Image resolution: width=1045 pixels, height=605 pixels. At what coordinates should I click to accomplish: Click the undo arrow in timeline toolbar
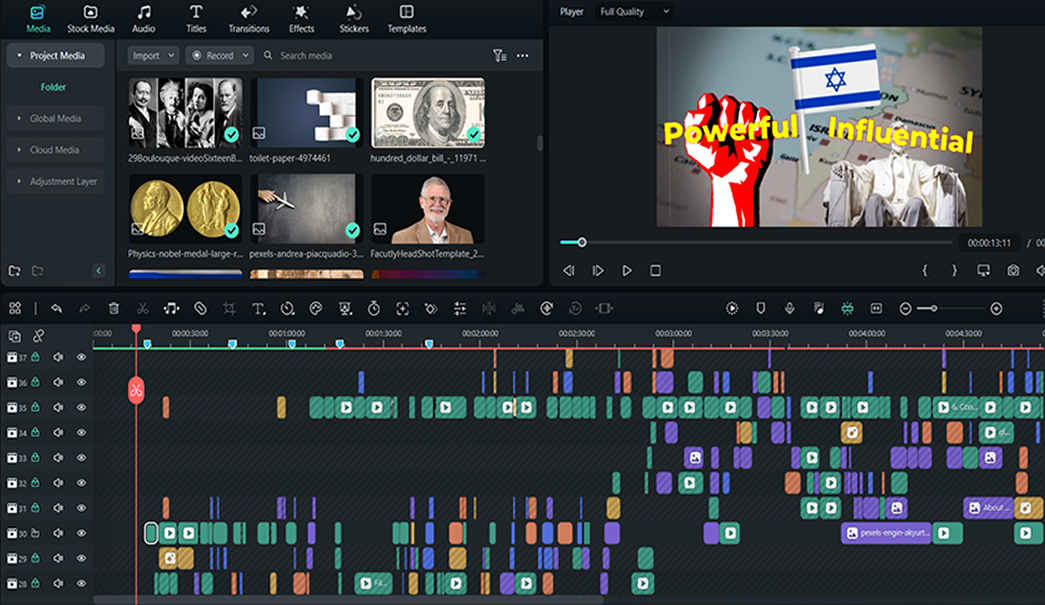point(56,309)
